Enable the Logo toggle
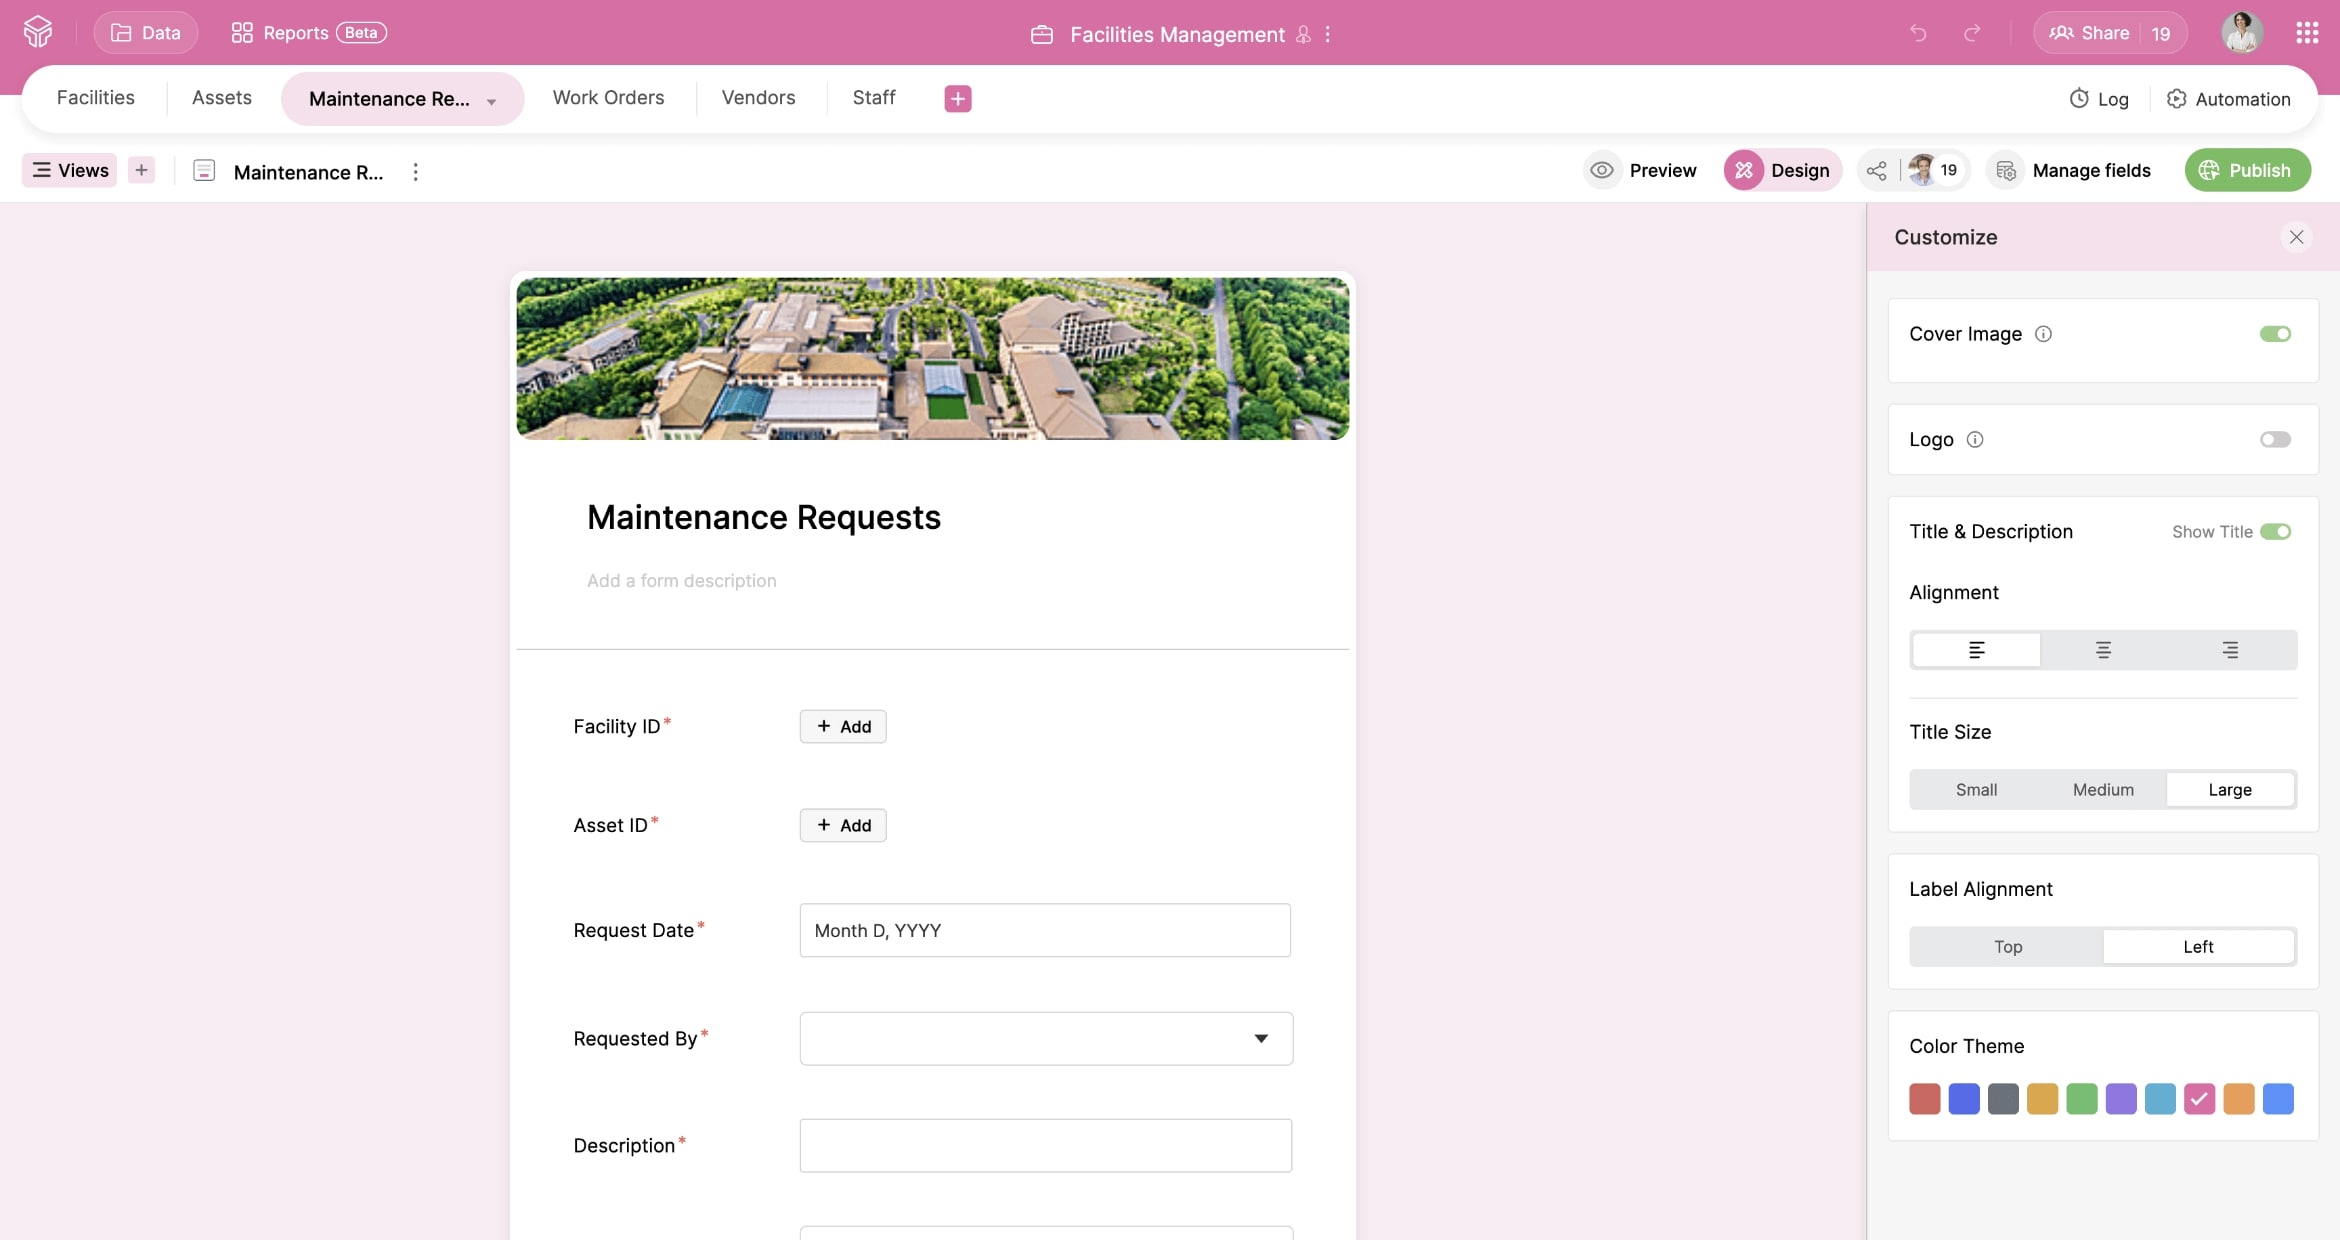This screenshot has width=2340, height=1240. (x=2274, y=440)
